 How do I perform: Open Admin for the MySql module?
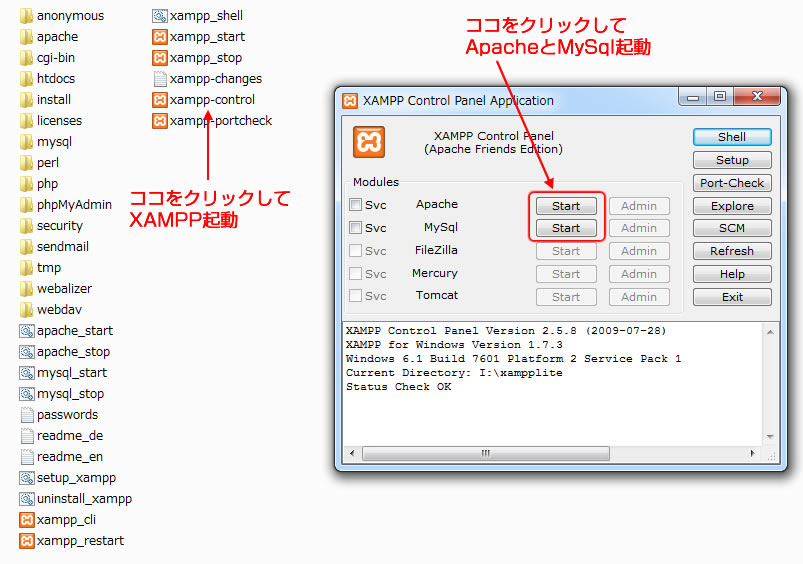pyautogui.click(x=639, y=228)
